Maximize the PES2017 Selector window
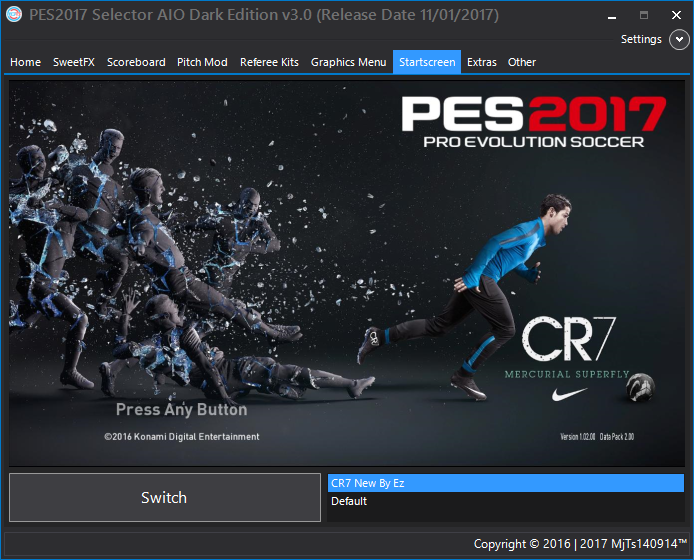This screenshot has height=560, width=694. coord(644,15)
